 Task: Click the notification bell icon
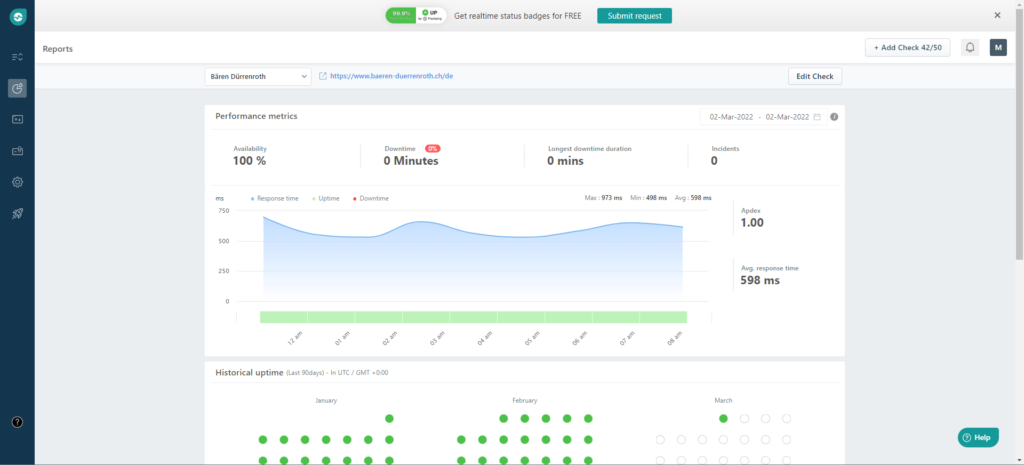[969, 48]
